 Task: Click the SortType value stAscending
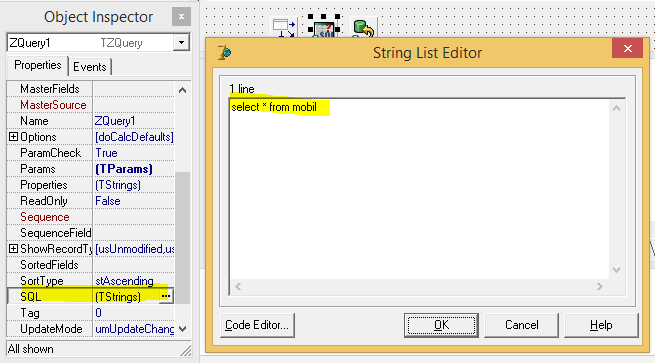124,281
